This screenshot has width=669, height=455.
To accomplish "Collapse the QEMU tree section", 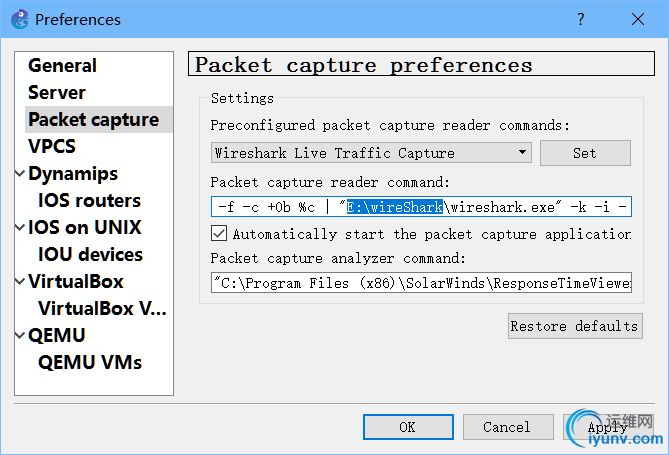I will tap(20, 336).
